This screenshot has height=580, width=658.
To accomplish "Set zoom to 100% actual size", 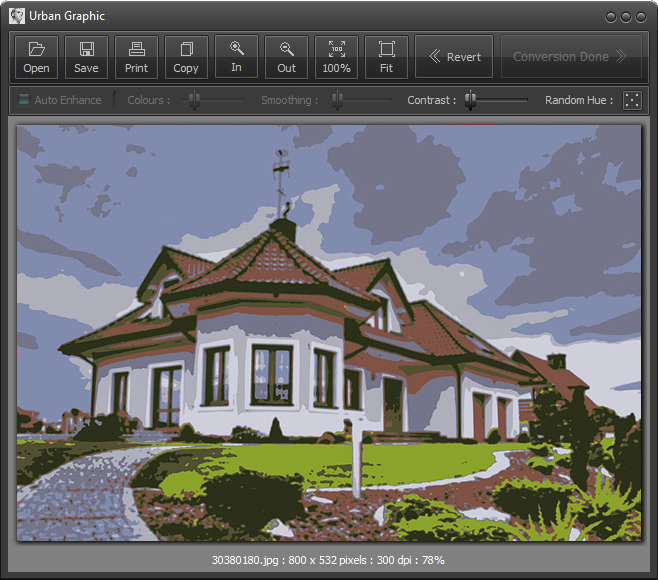I will [336, 57].
